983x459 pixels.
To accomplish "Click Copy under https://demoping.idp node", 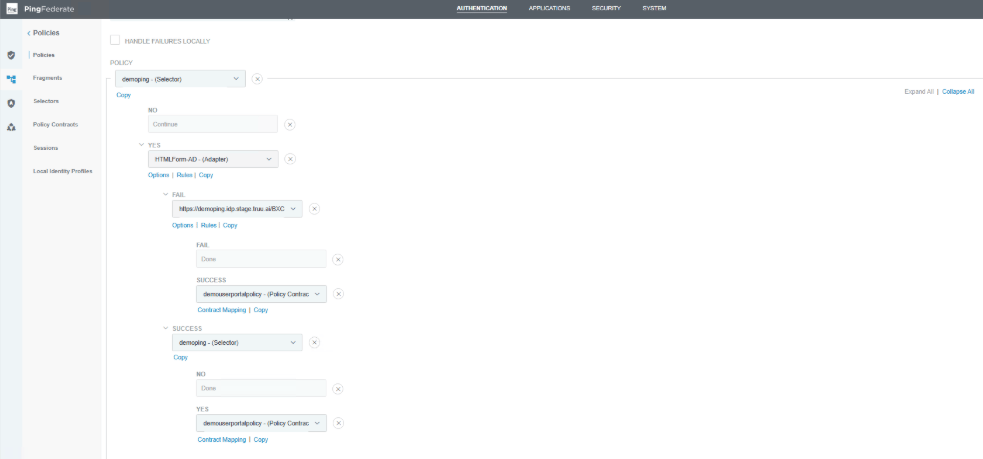I will [230, 225].
